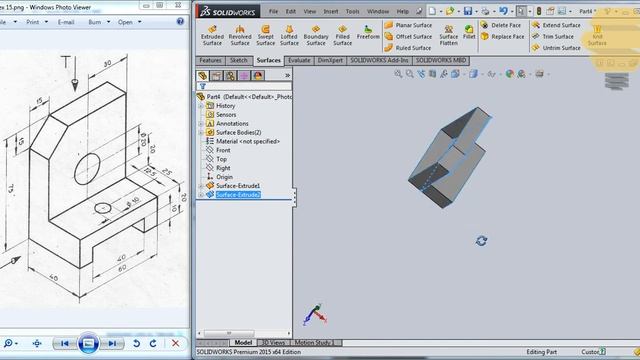
Task: Open the Freeform surface tool
Action: tap(368, 33)
